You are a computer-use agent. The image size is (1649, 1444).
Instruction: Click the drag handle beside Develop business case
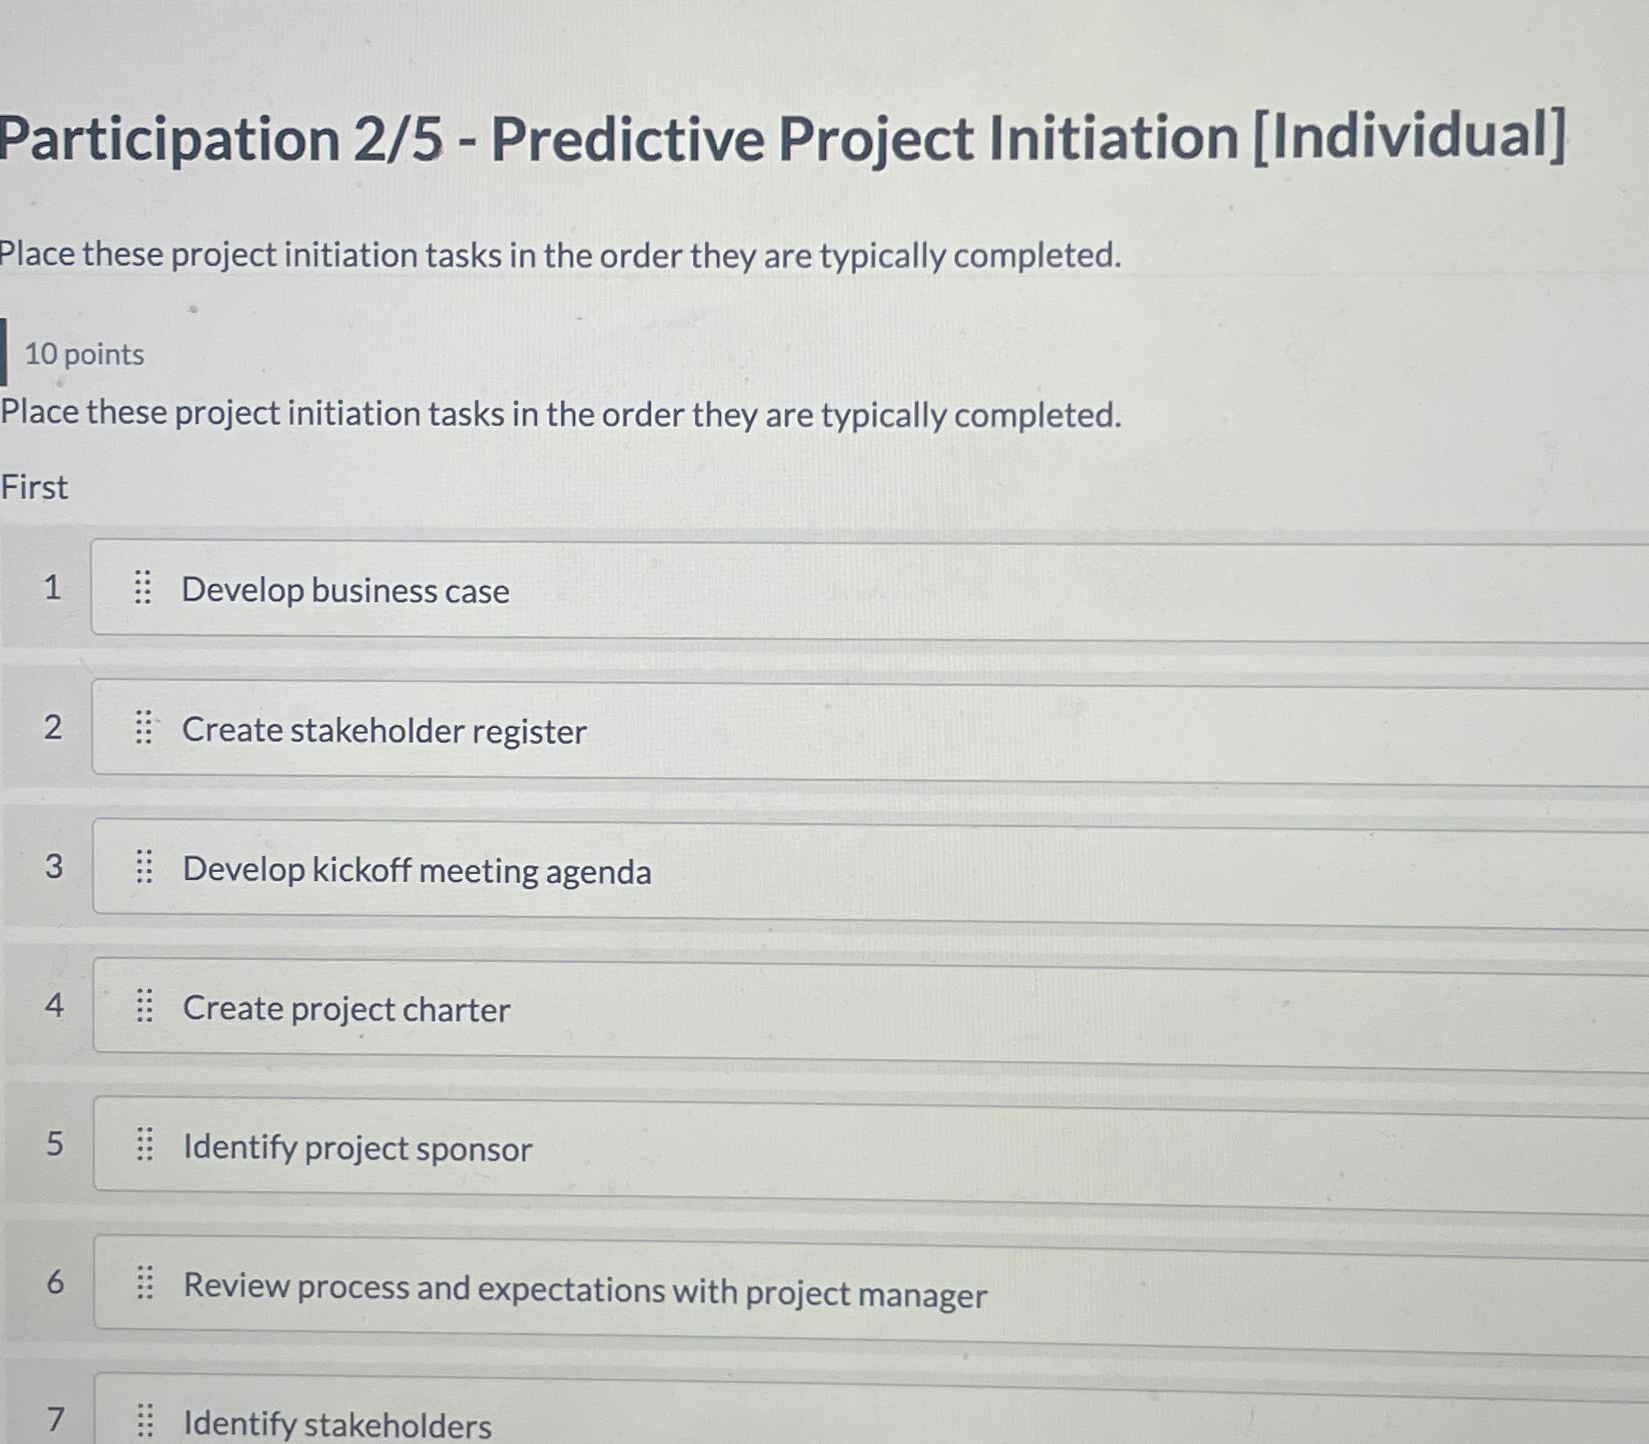tap(144, 589)
